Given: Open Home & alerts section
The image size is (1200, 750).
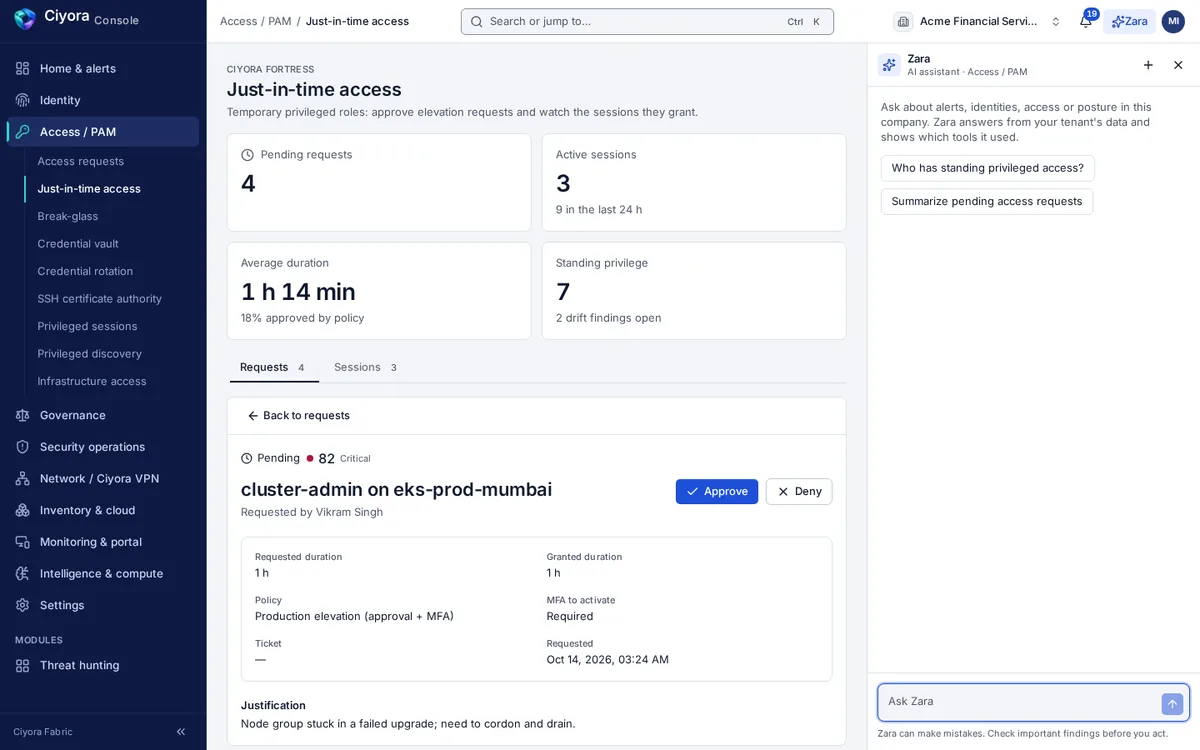Looking at the screenshot, I should click(103, 68).
